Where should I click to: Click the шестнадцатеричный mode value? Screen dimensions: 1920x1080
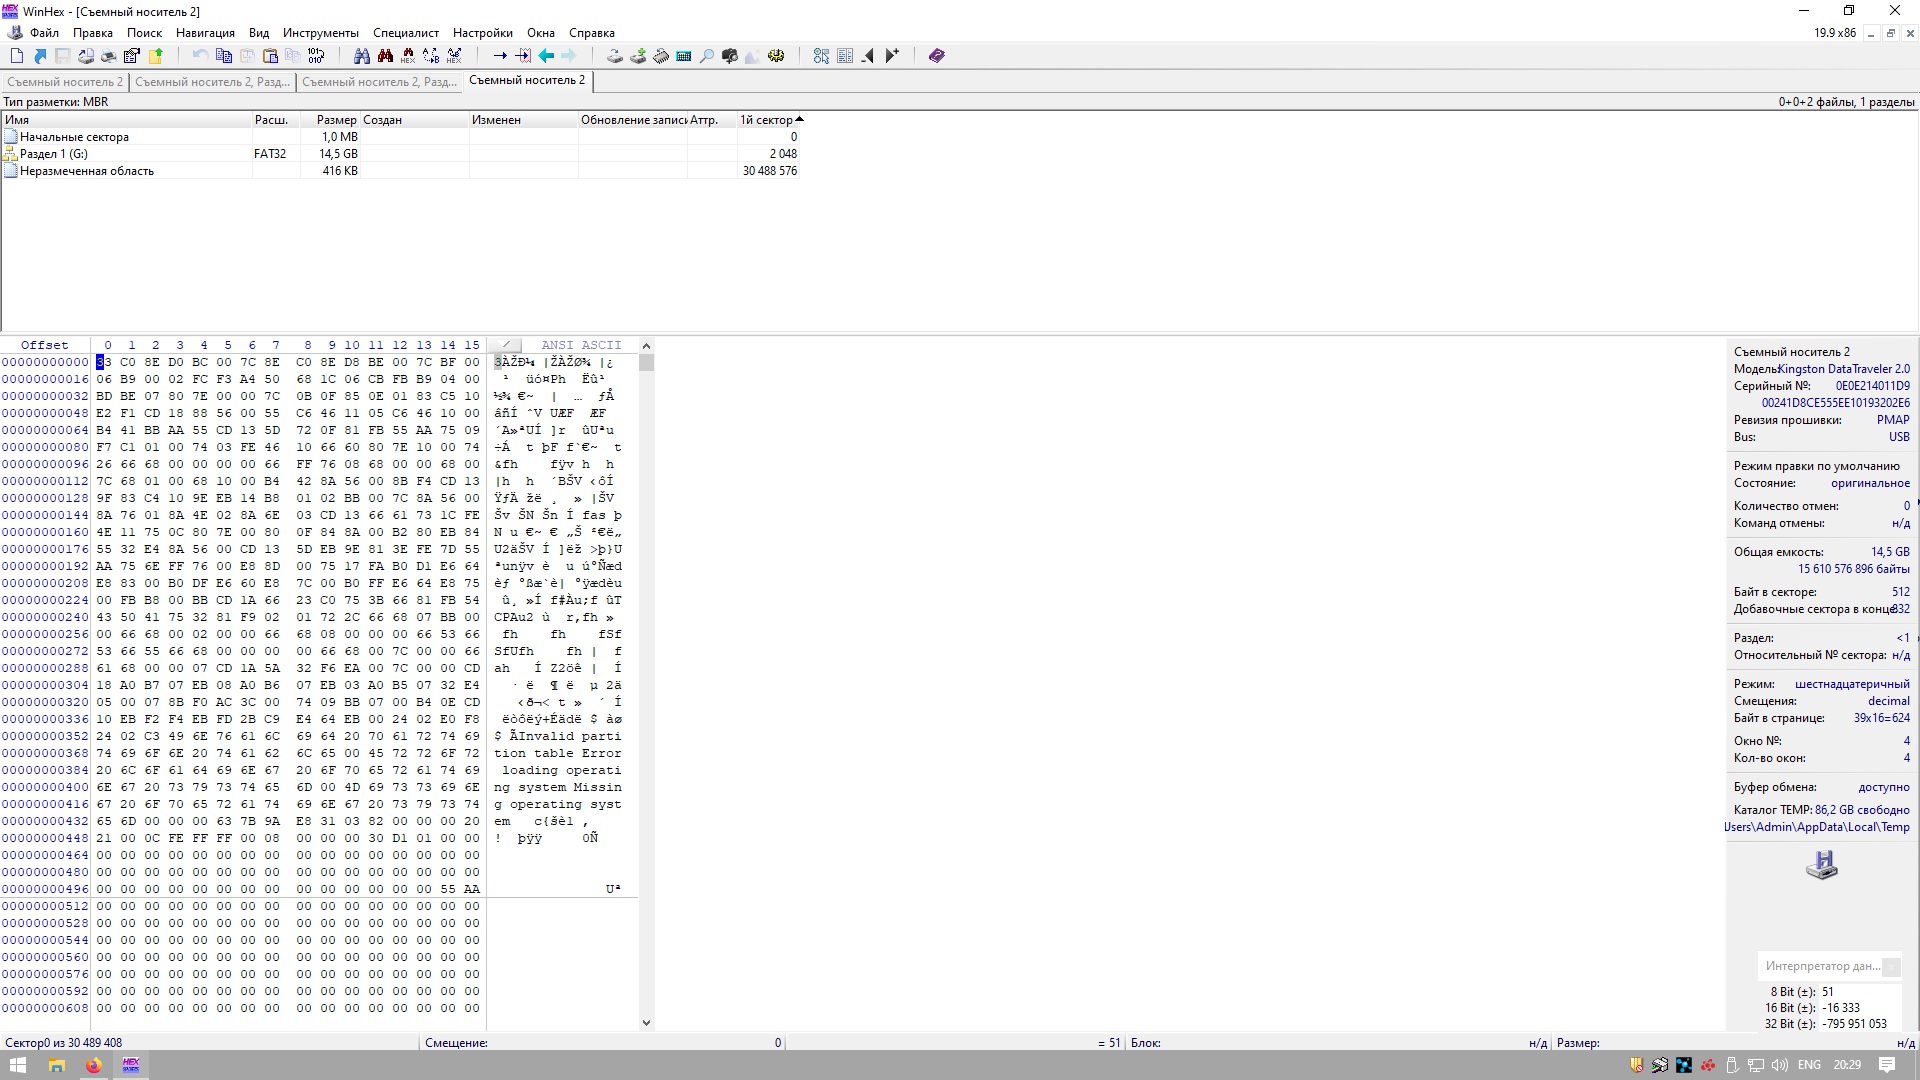1851,684
